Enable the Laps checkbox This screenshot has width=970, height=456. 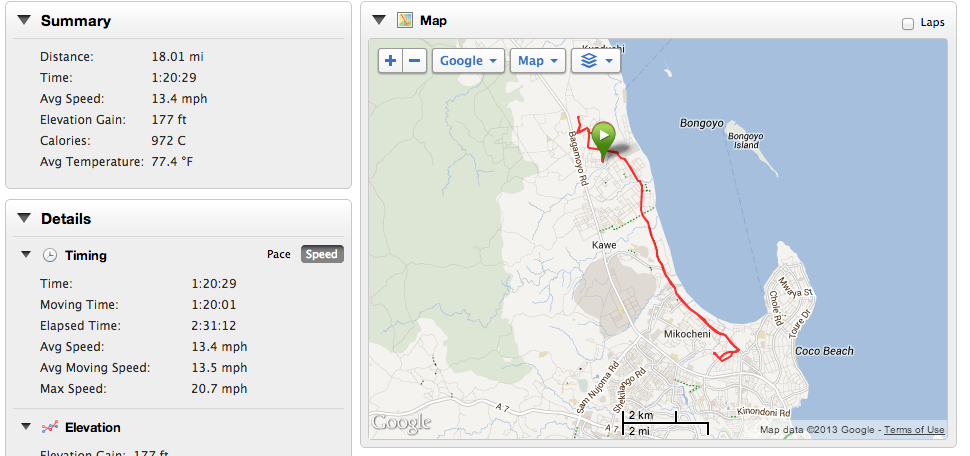(908, 23)
